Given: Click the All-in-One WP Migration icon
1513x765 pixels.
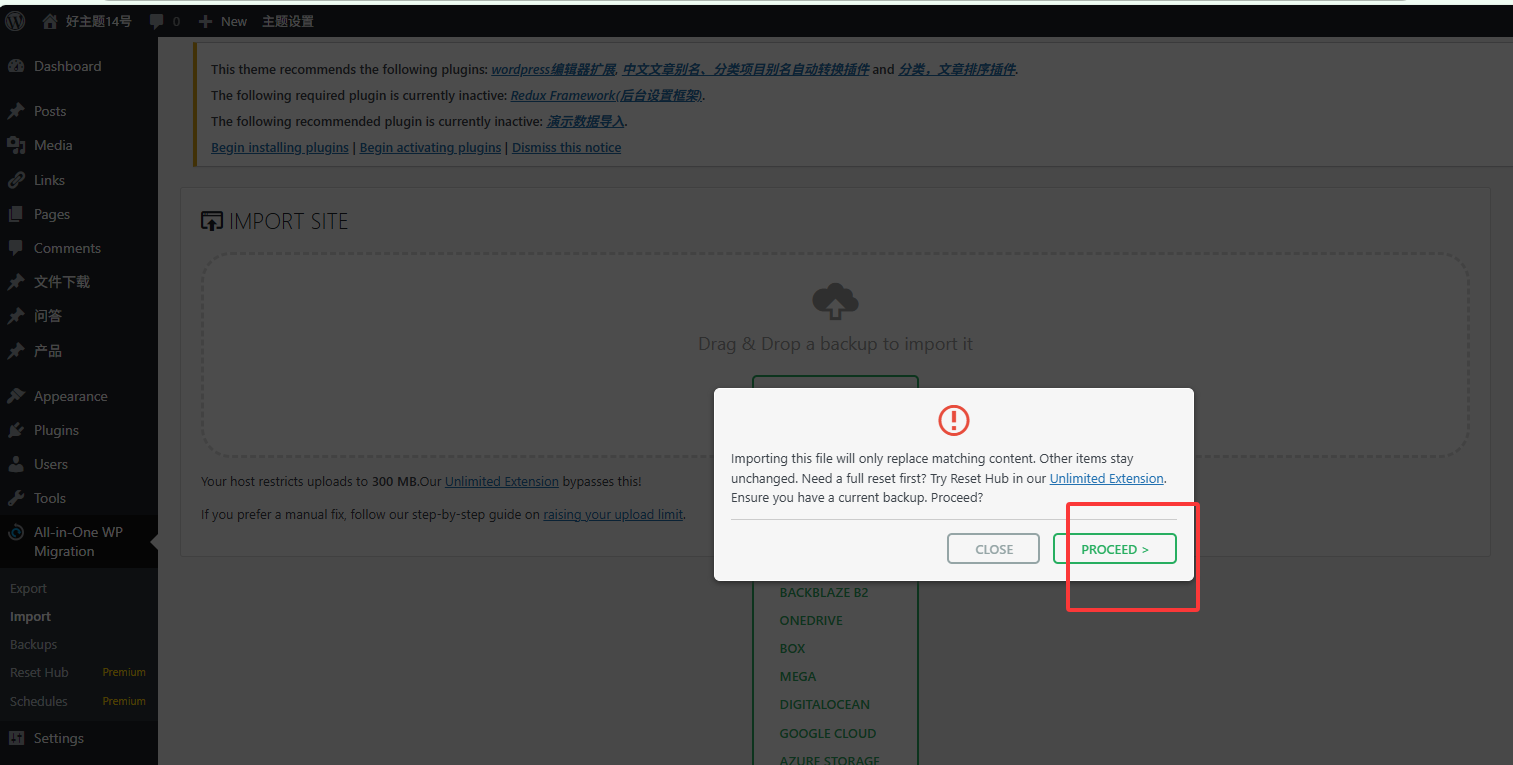Looking at the screenshot, I should click(x=16, y=532).
